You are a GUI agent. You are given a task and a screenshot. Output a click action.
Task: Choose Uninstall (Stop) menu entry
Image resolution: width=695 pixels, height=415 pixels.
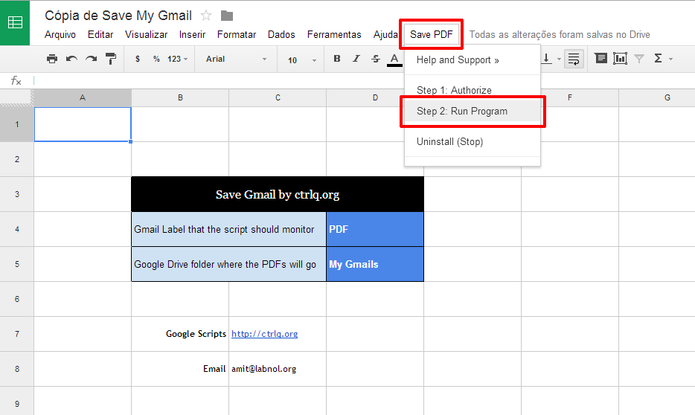(472, 142)
